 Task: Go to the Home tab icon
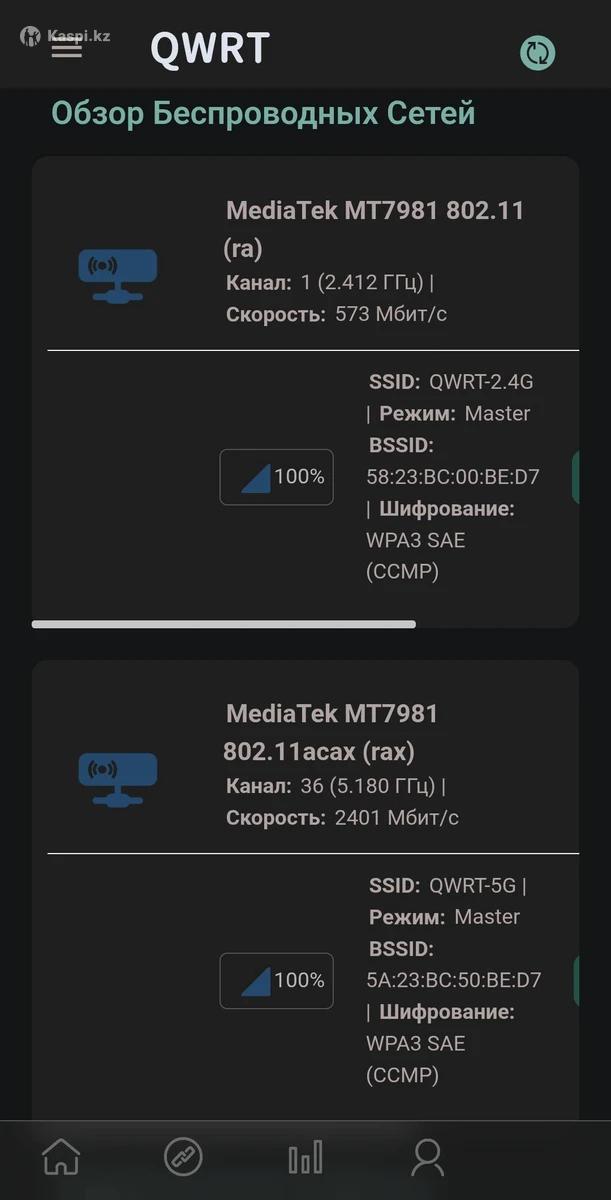pos(61,1157)
